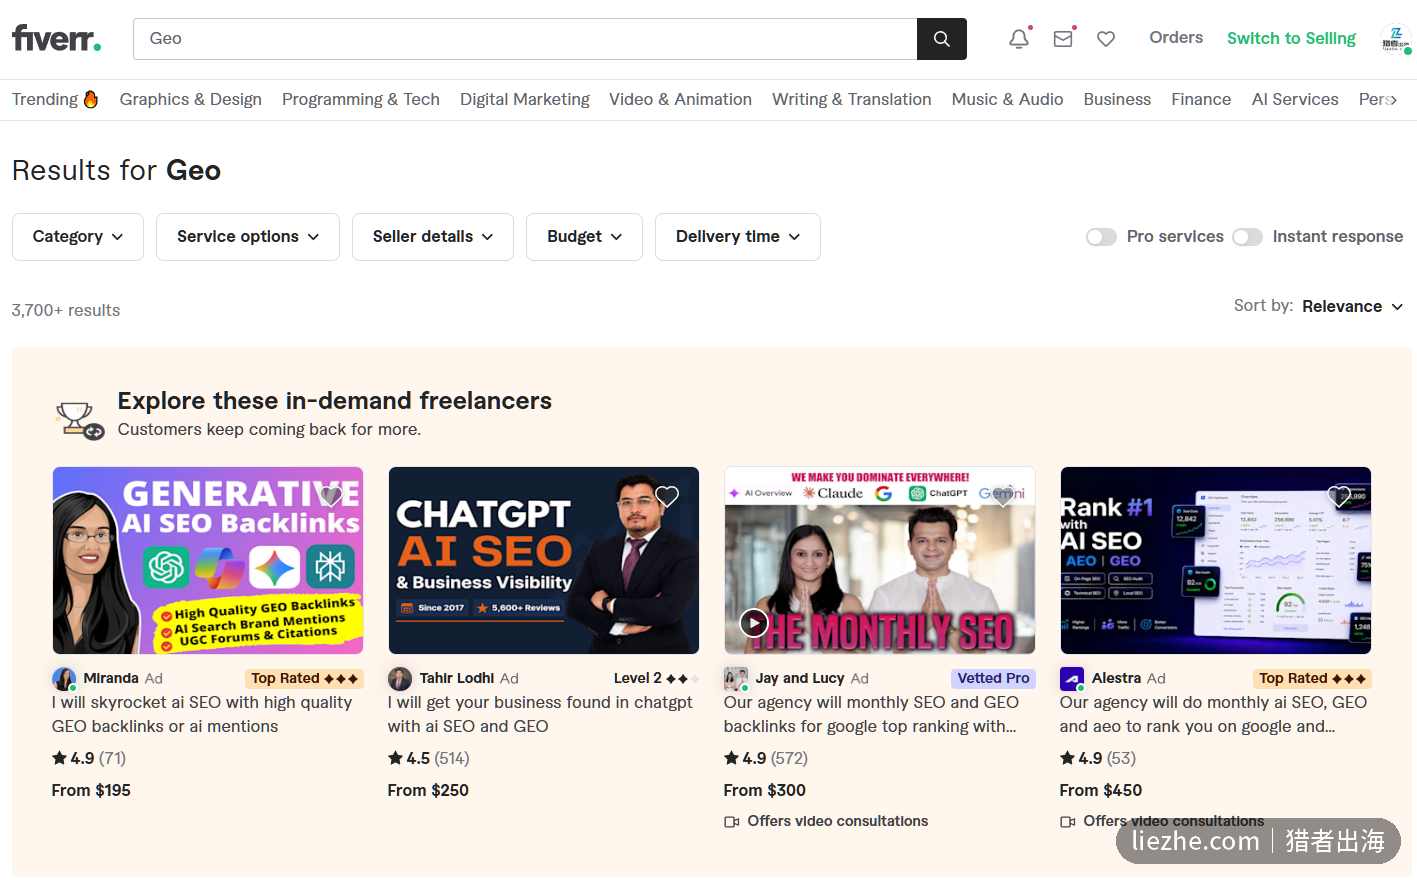
Task: Open the favorites heart list icon
Action: [x=1106, y=39]
